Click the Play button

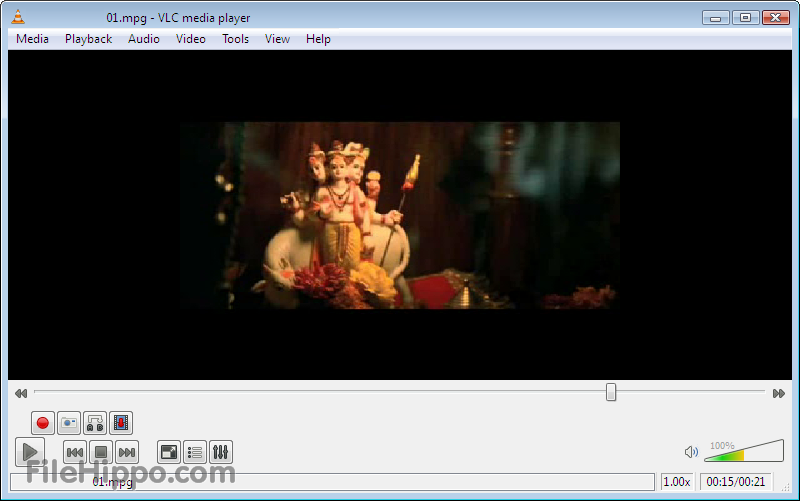click(x=30, y=452)
